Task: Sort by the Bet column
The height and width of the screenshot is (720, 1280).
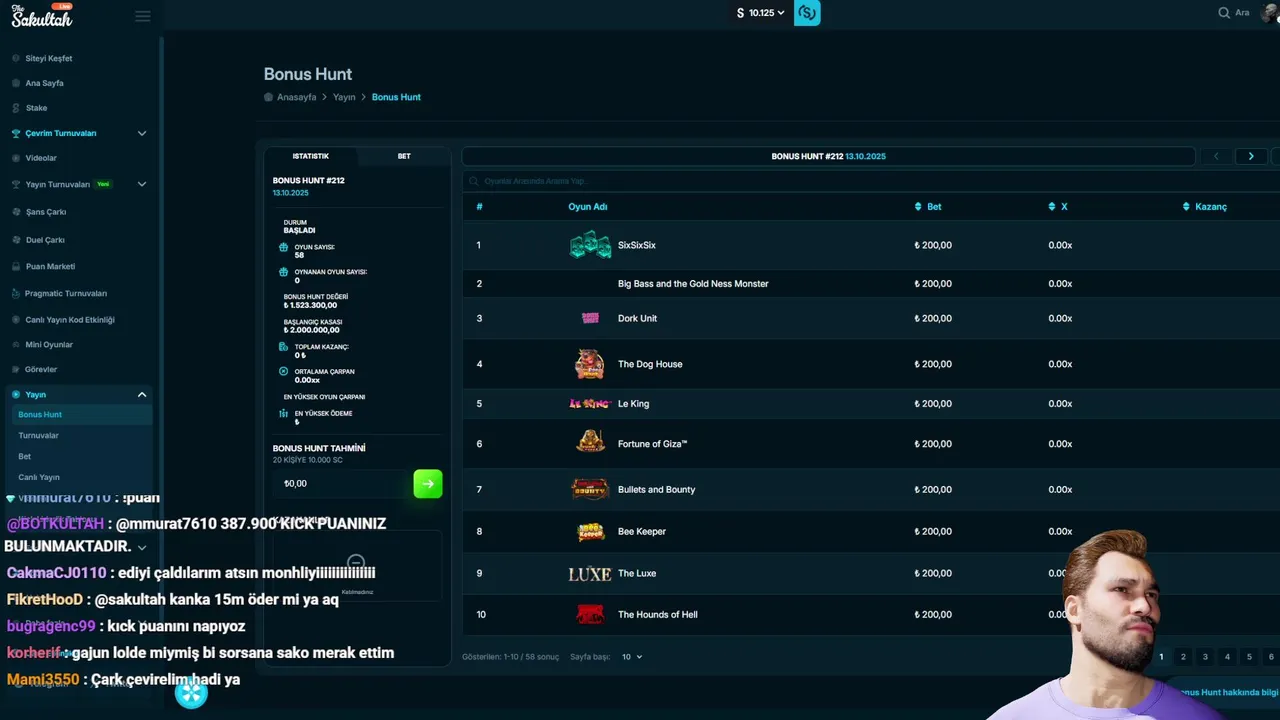Action: (x=928, y=207)
